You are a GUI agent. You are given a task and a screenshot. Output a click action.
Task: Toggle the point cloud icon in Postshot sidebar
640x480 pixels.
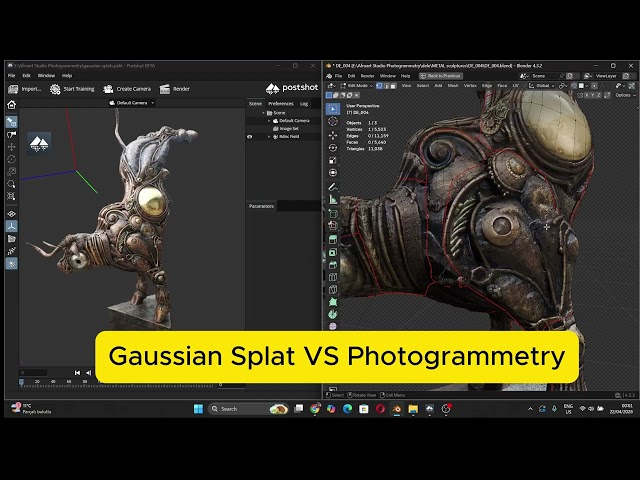coord(11,251)
